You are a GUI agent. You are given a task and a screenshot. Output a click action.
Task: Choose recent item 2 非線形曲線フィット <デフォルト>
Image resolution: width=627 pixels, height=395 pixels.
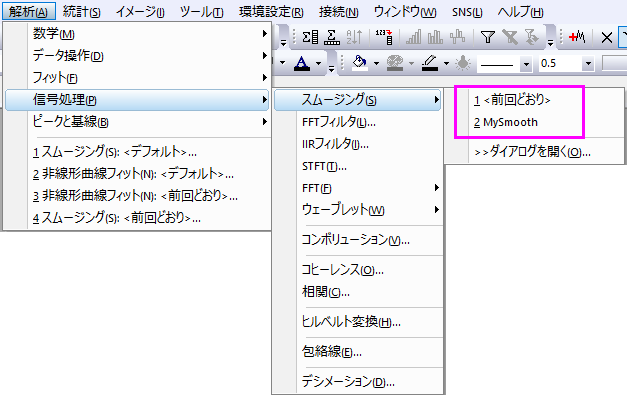point(137,174)
